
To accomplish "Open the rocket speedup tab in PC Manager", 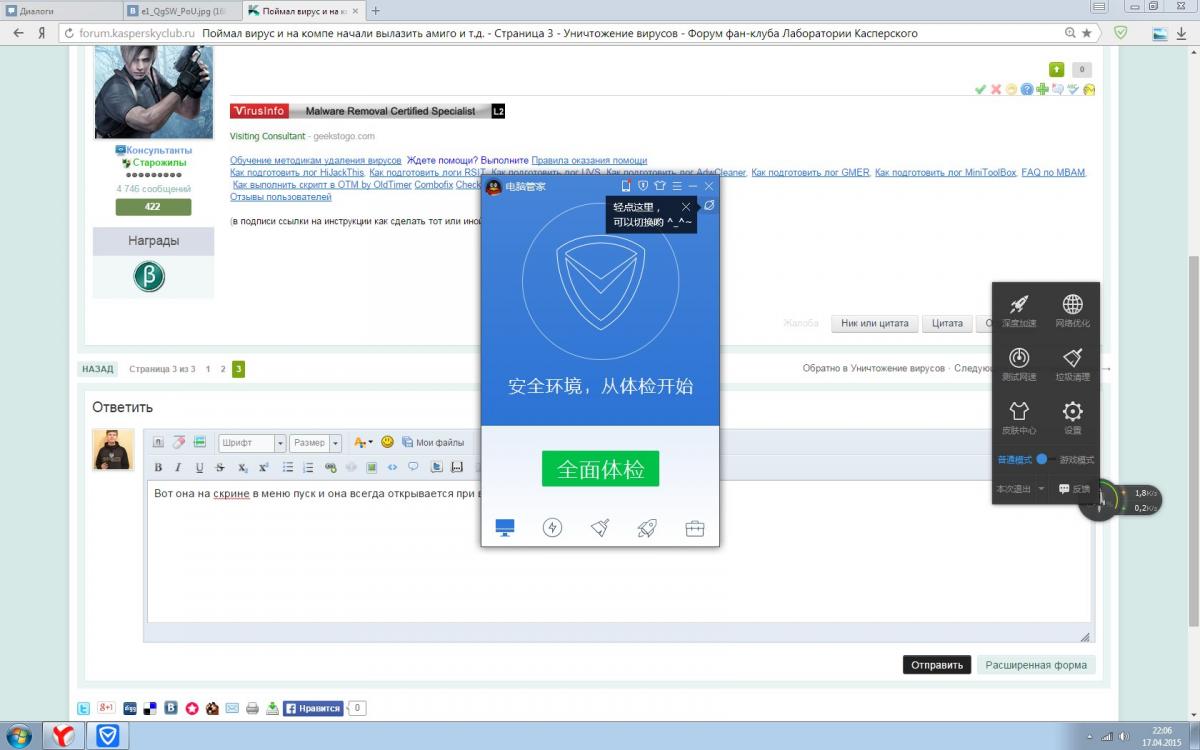I will tap(647, 527).
